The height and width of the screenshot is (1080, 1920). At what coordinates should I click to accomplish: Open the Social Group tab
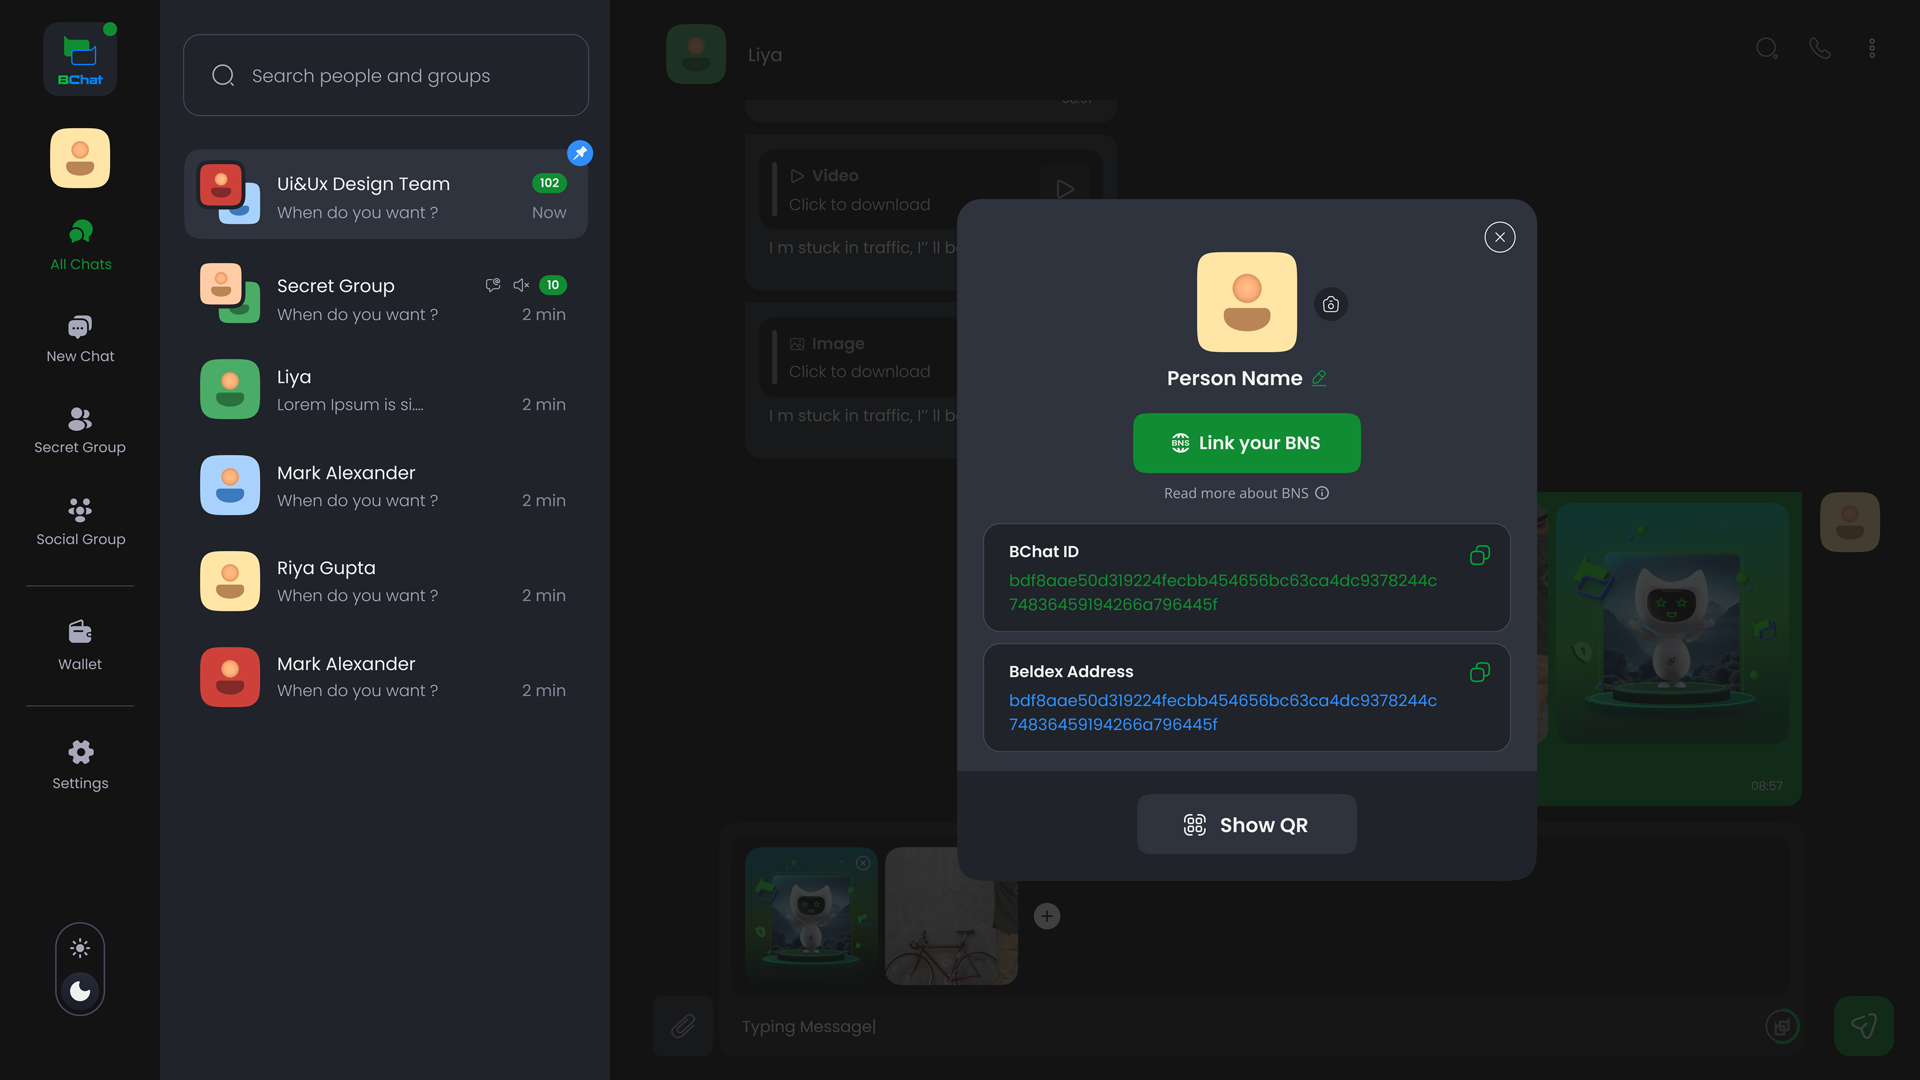point(80,522)
